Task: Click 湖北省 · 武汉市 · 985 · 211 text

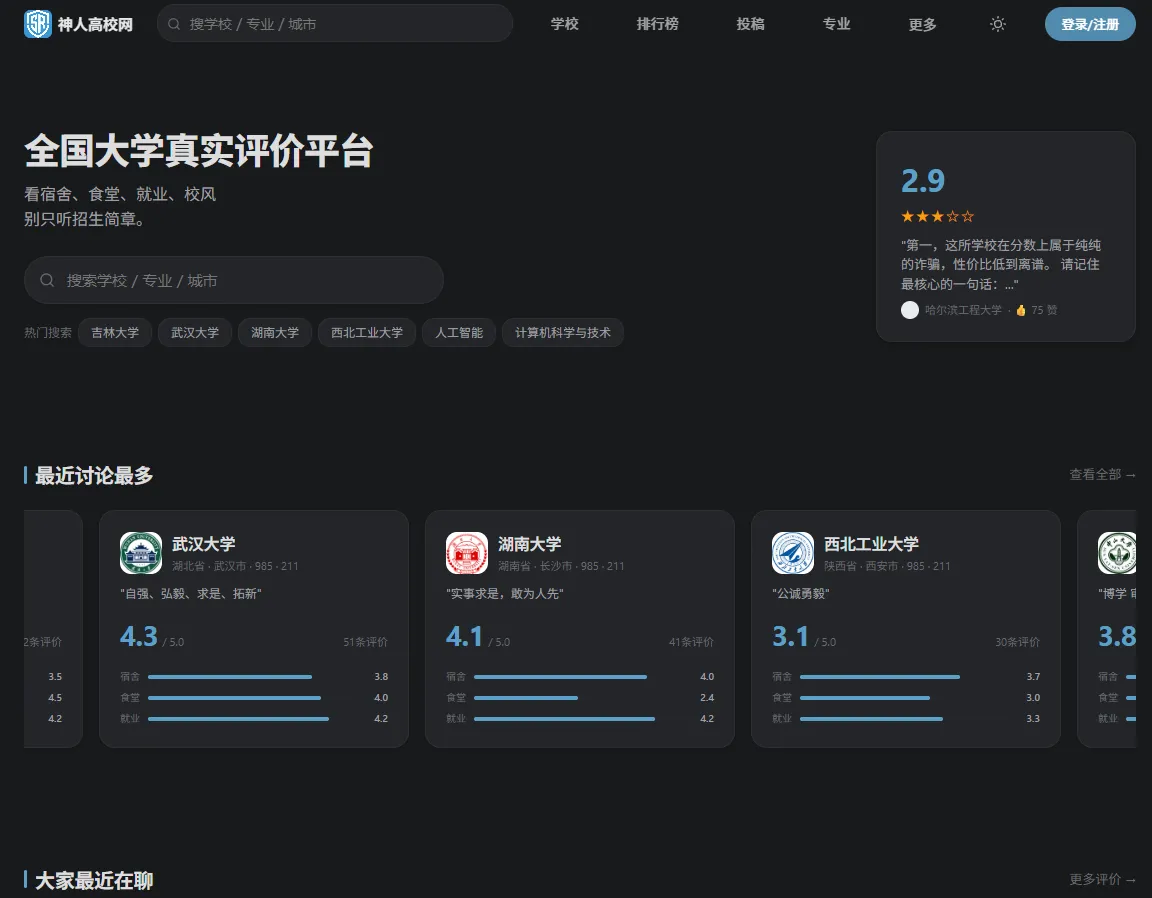Action: click(235, 566)
